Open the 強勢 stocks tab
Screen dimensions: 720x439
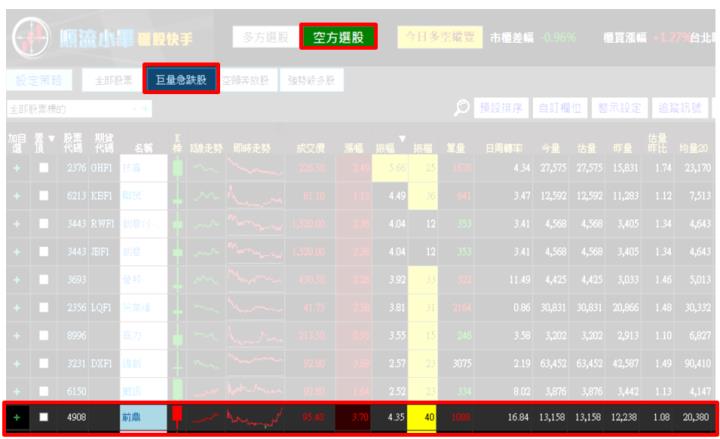pyautogui.click(x=311, y=80)
